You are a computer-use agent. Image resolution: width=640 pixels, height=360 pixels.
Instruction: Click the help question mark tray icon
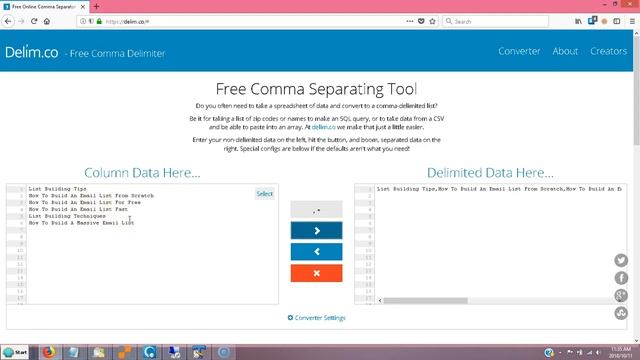549,352
